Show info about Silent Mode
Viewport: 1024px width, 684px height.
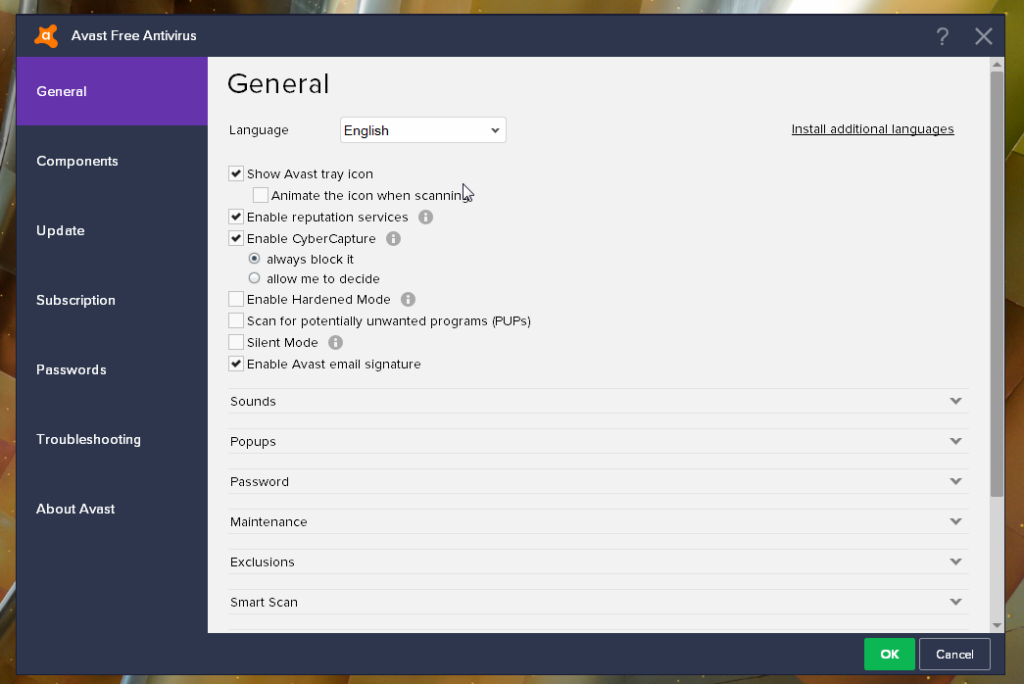pyautogui.click(x=336, y=342)
